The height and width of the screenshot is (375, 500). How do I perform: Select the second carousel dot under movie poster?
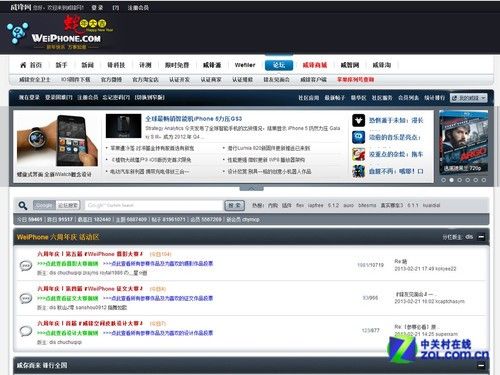[x=451, y=180]
